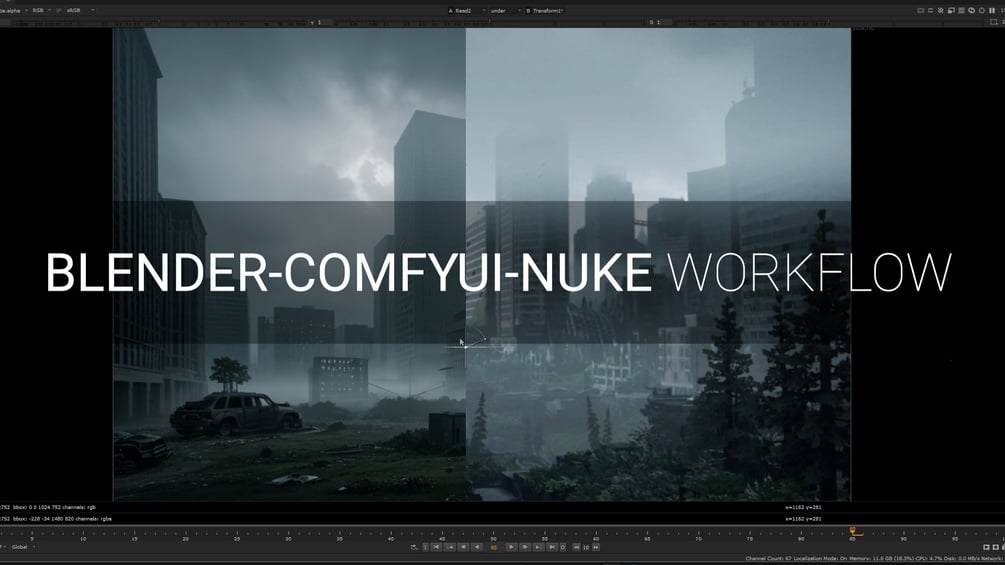Click the Transform crosshair handle in viewer
The height and width of the screenshot is (565, 1005).
coord(466,347)
